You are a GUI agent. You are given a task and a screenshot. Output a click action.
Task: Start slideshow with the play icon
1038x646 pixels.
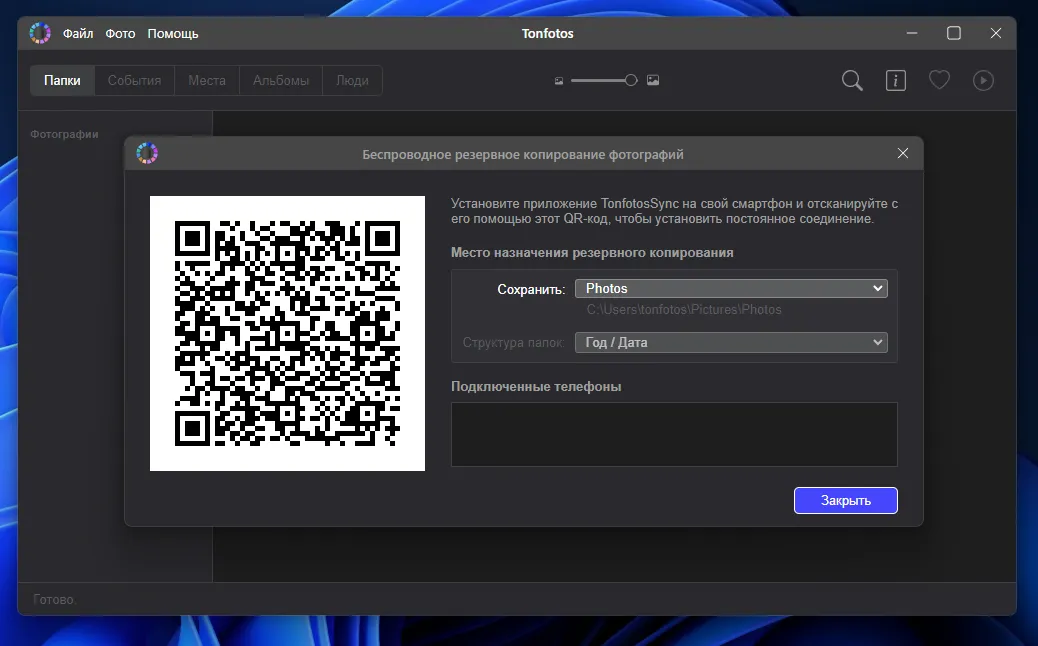pyautogui.click(x=983, y=81)
